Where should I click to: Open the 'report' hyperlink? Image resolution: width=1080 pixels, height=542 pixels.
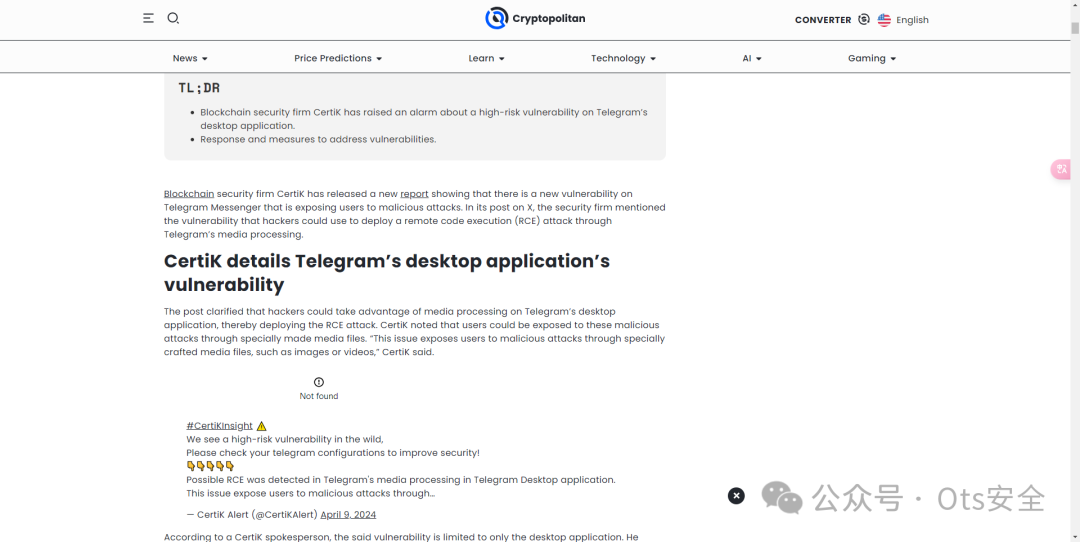pos(414,194)
